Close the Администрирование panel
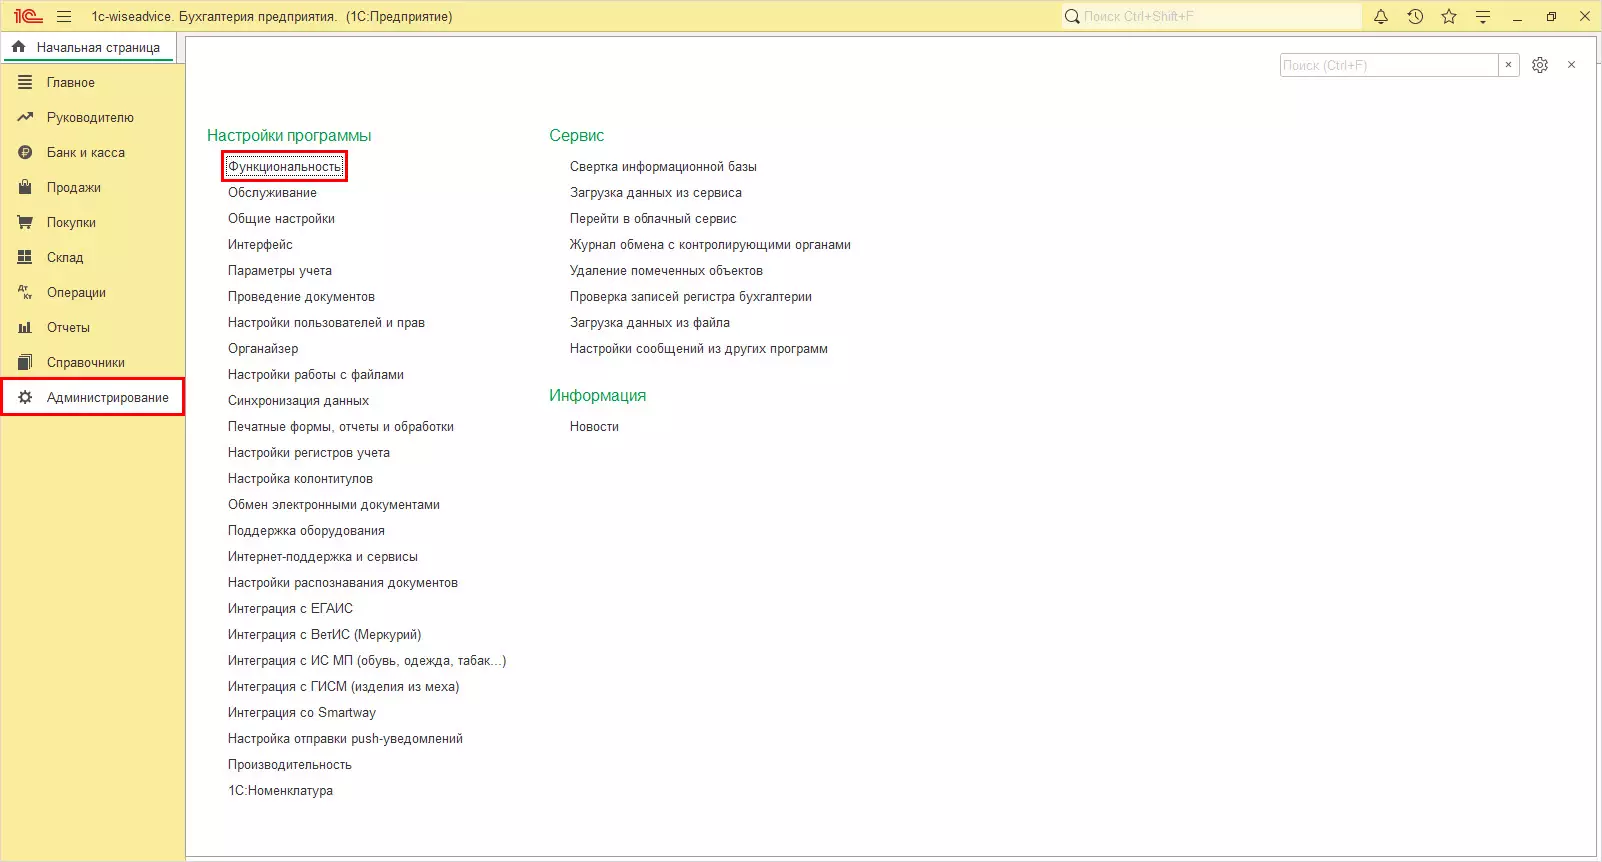Image resolution: width=1602 pixels, height=862 pixels. pos(1572,65)
